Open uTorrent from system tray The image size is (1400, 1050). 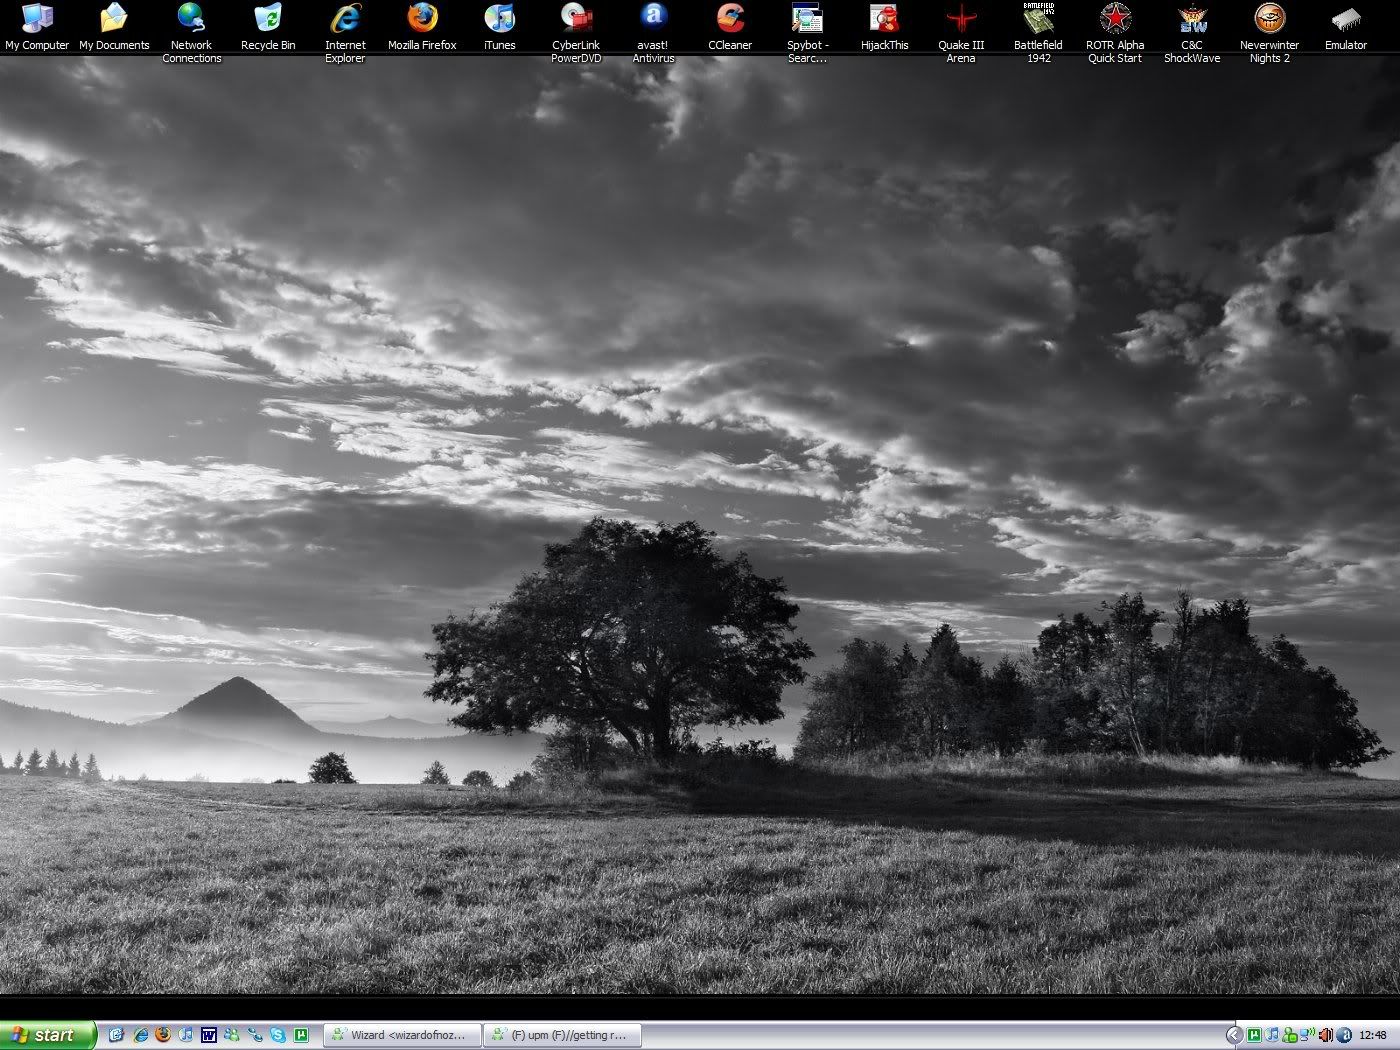[x=1254, y=1035]
